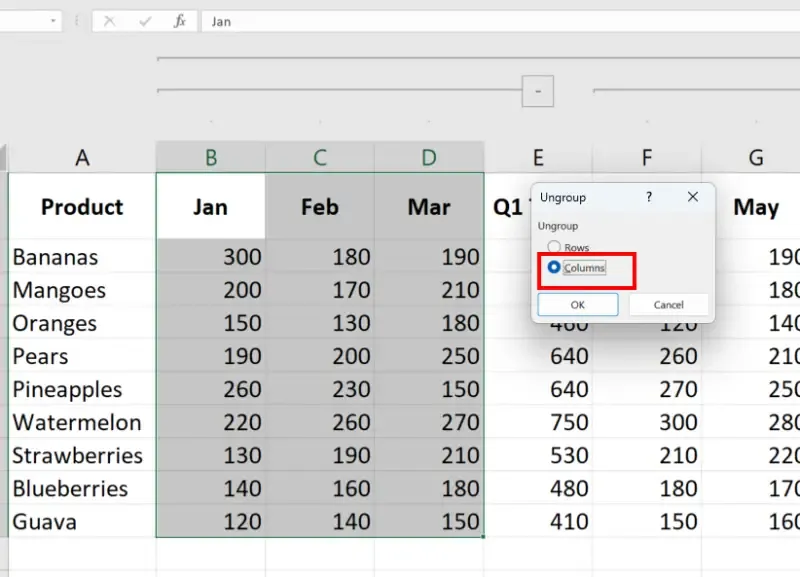
Task: Close the Ungroup dialog
Action: point(692,197)
